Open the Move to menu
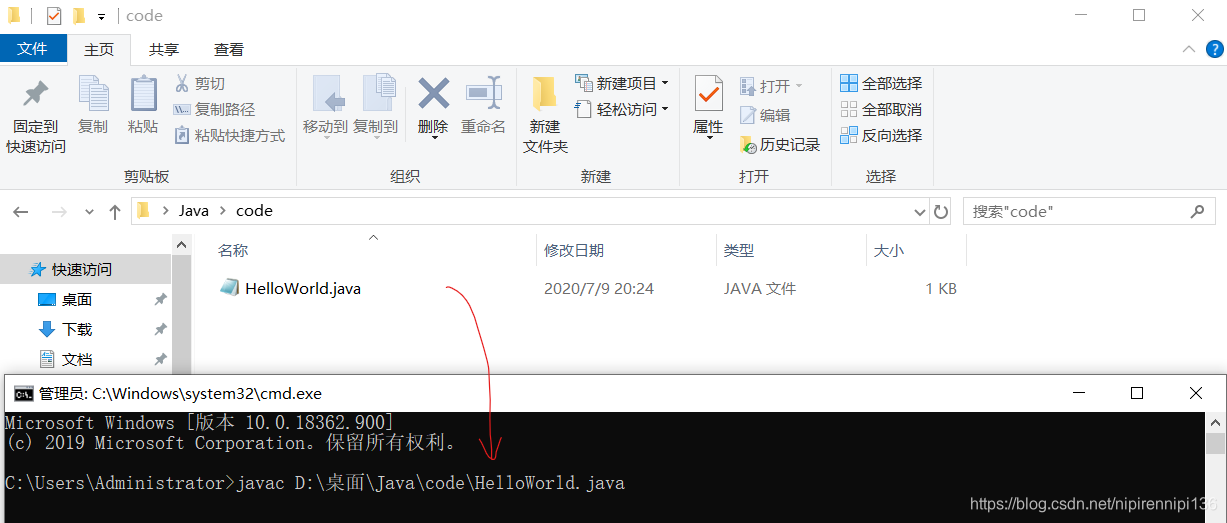Viewport: 1227px width, 523px height. 325,106
